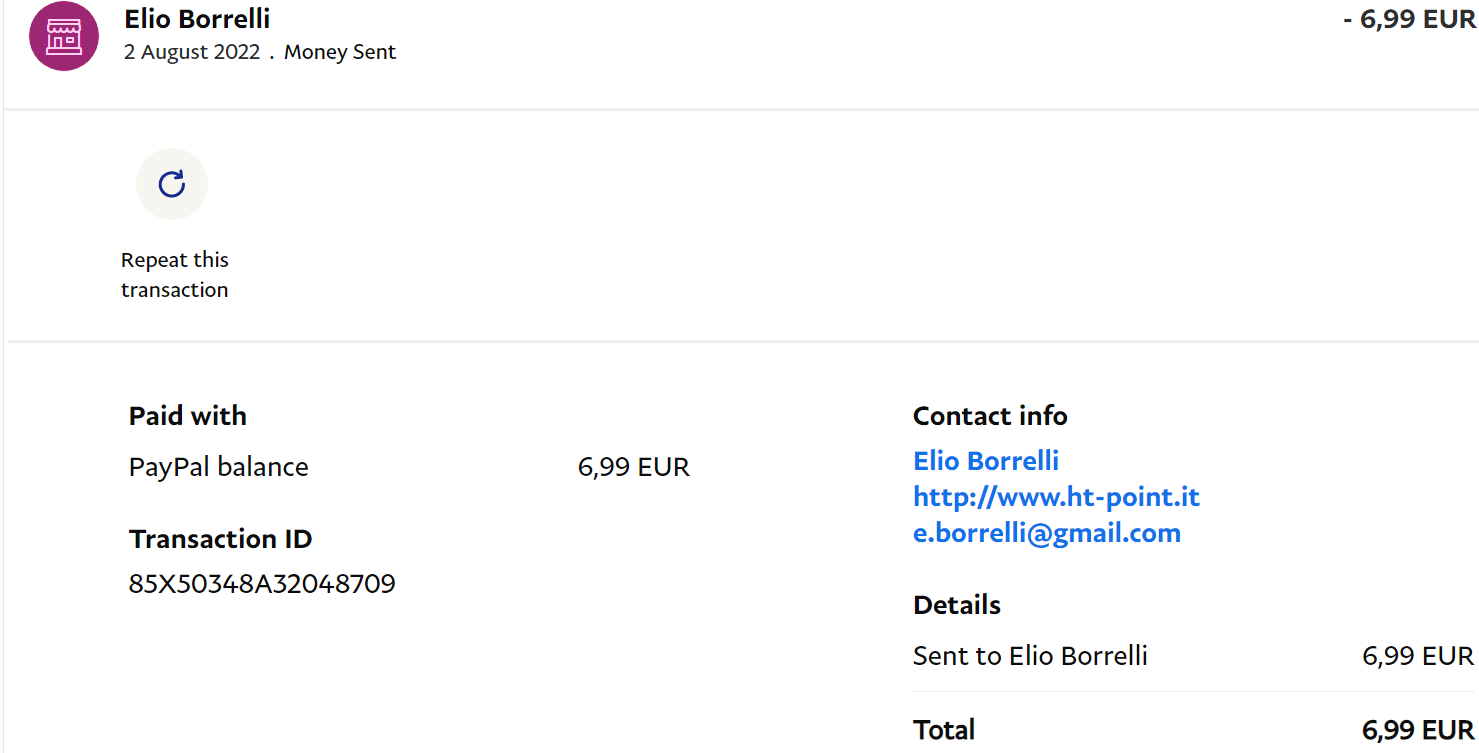Click the 'Sent to Elio Borrelli' line

(1029, 656)
